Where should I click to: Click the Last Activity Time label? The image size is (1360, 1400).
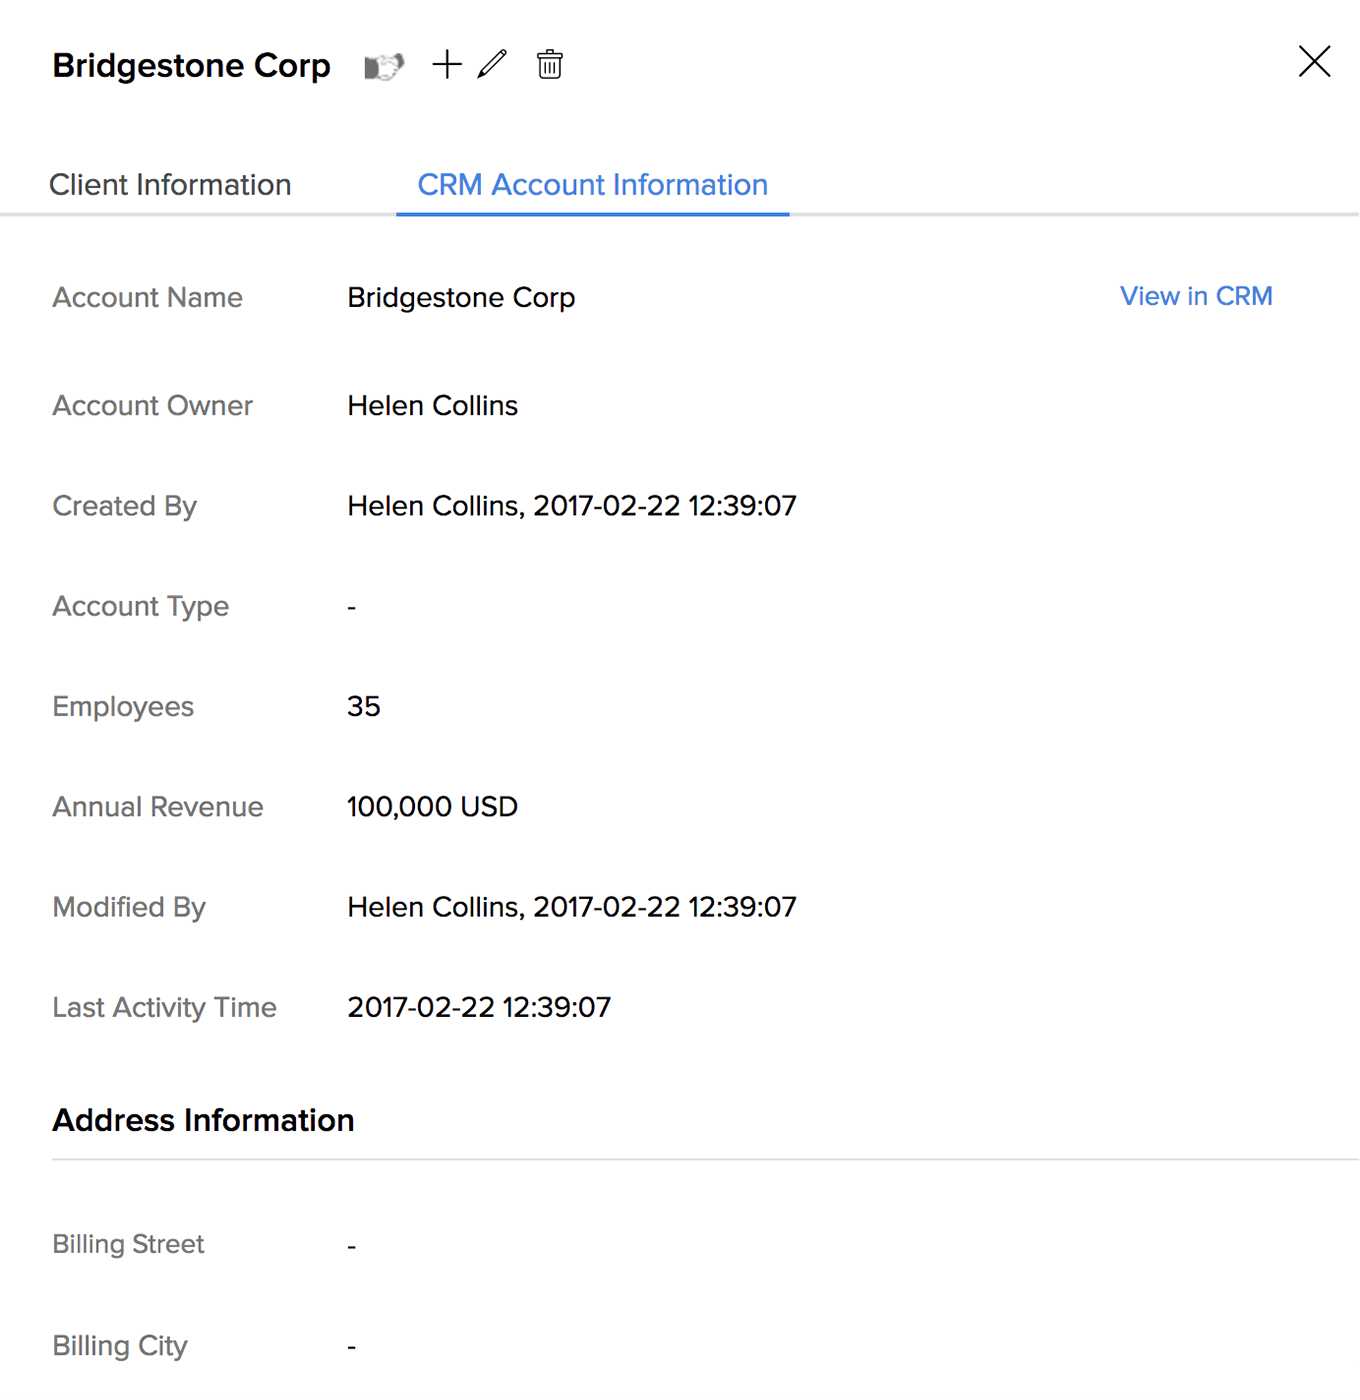(164, 1007)
